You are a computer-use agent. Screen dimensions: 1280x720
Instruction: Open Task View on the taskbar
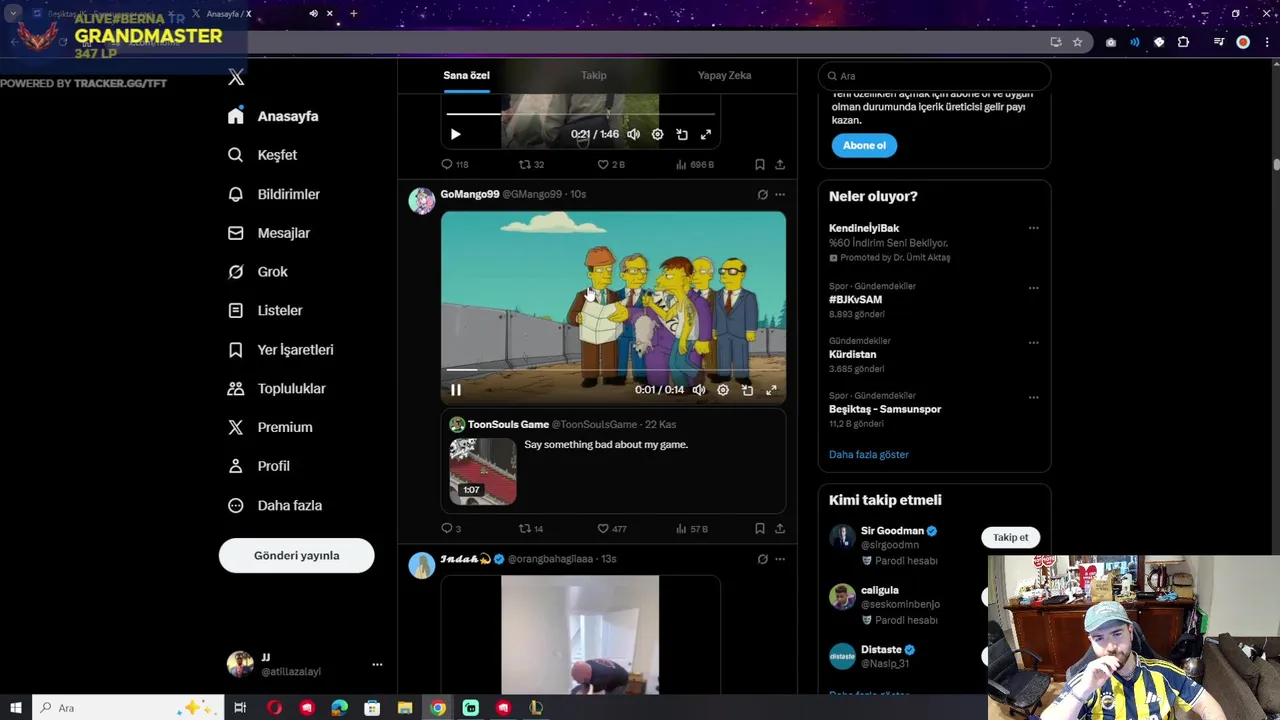click(240, 708)
